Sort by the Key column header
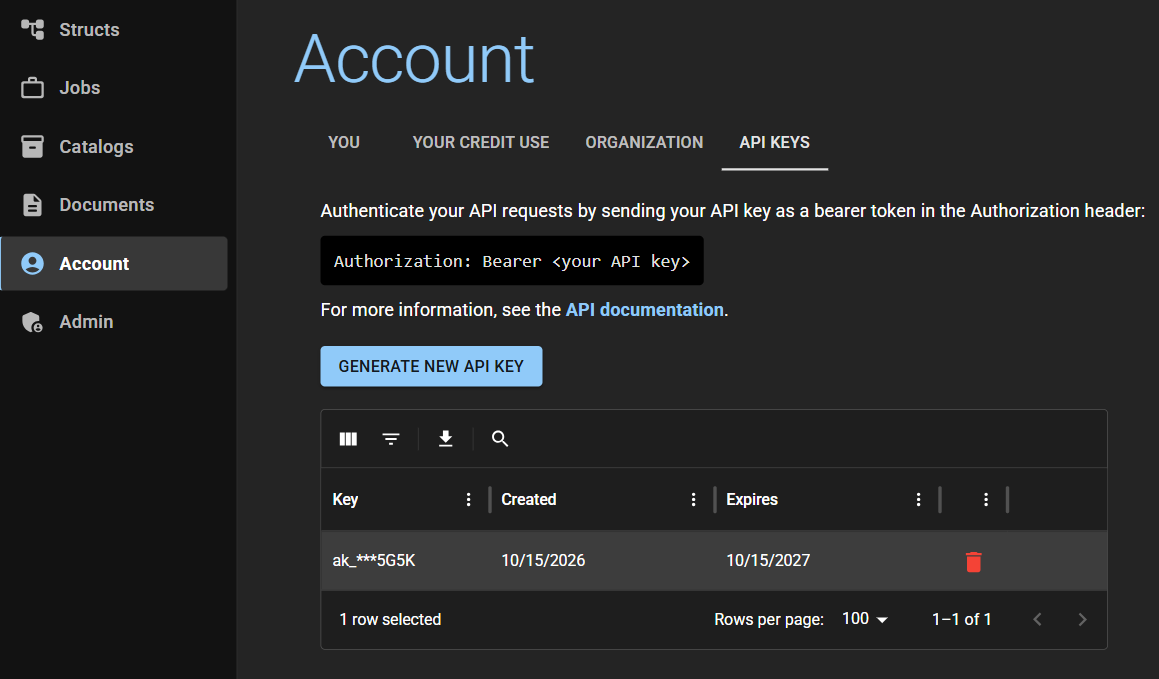 (x=345, y=499)
